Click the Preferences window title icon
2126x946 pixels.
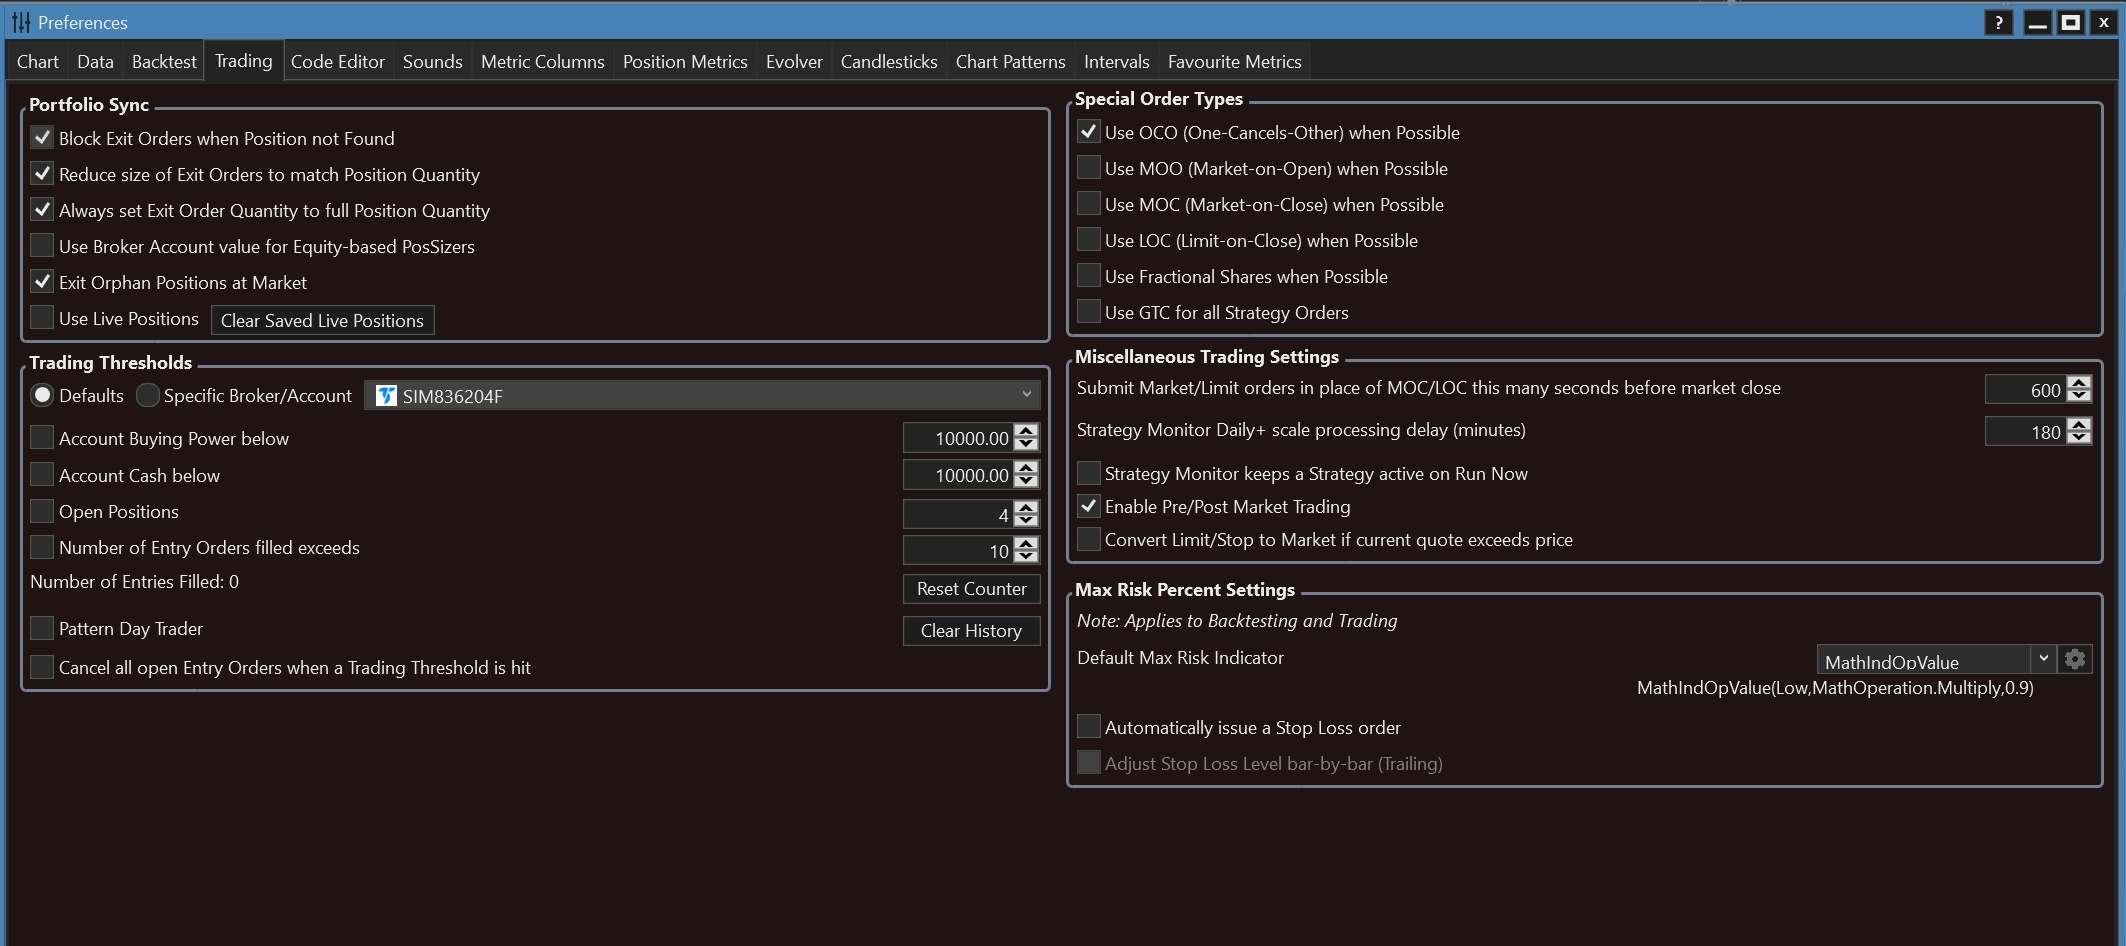(20, 22)
